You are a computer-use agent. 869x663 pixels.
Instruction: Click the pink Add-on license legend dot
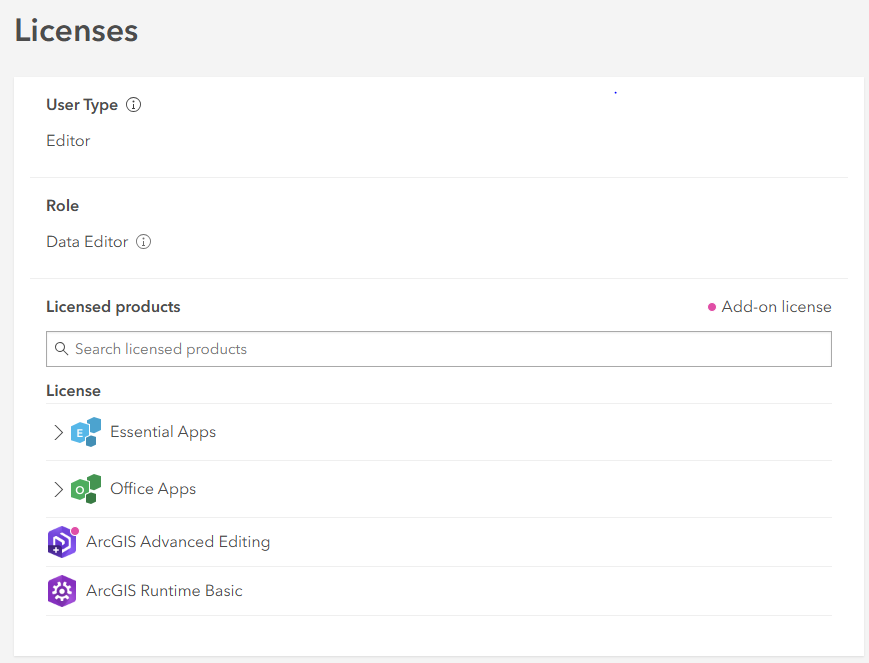[x=712, y=307]
